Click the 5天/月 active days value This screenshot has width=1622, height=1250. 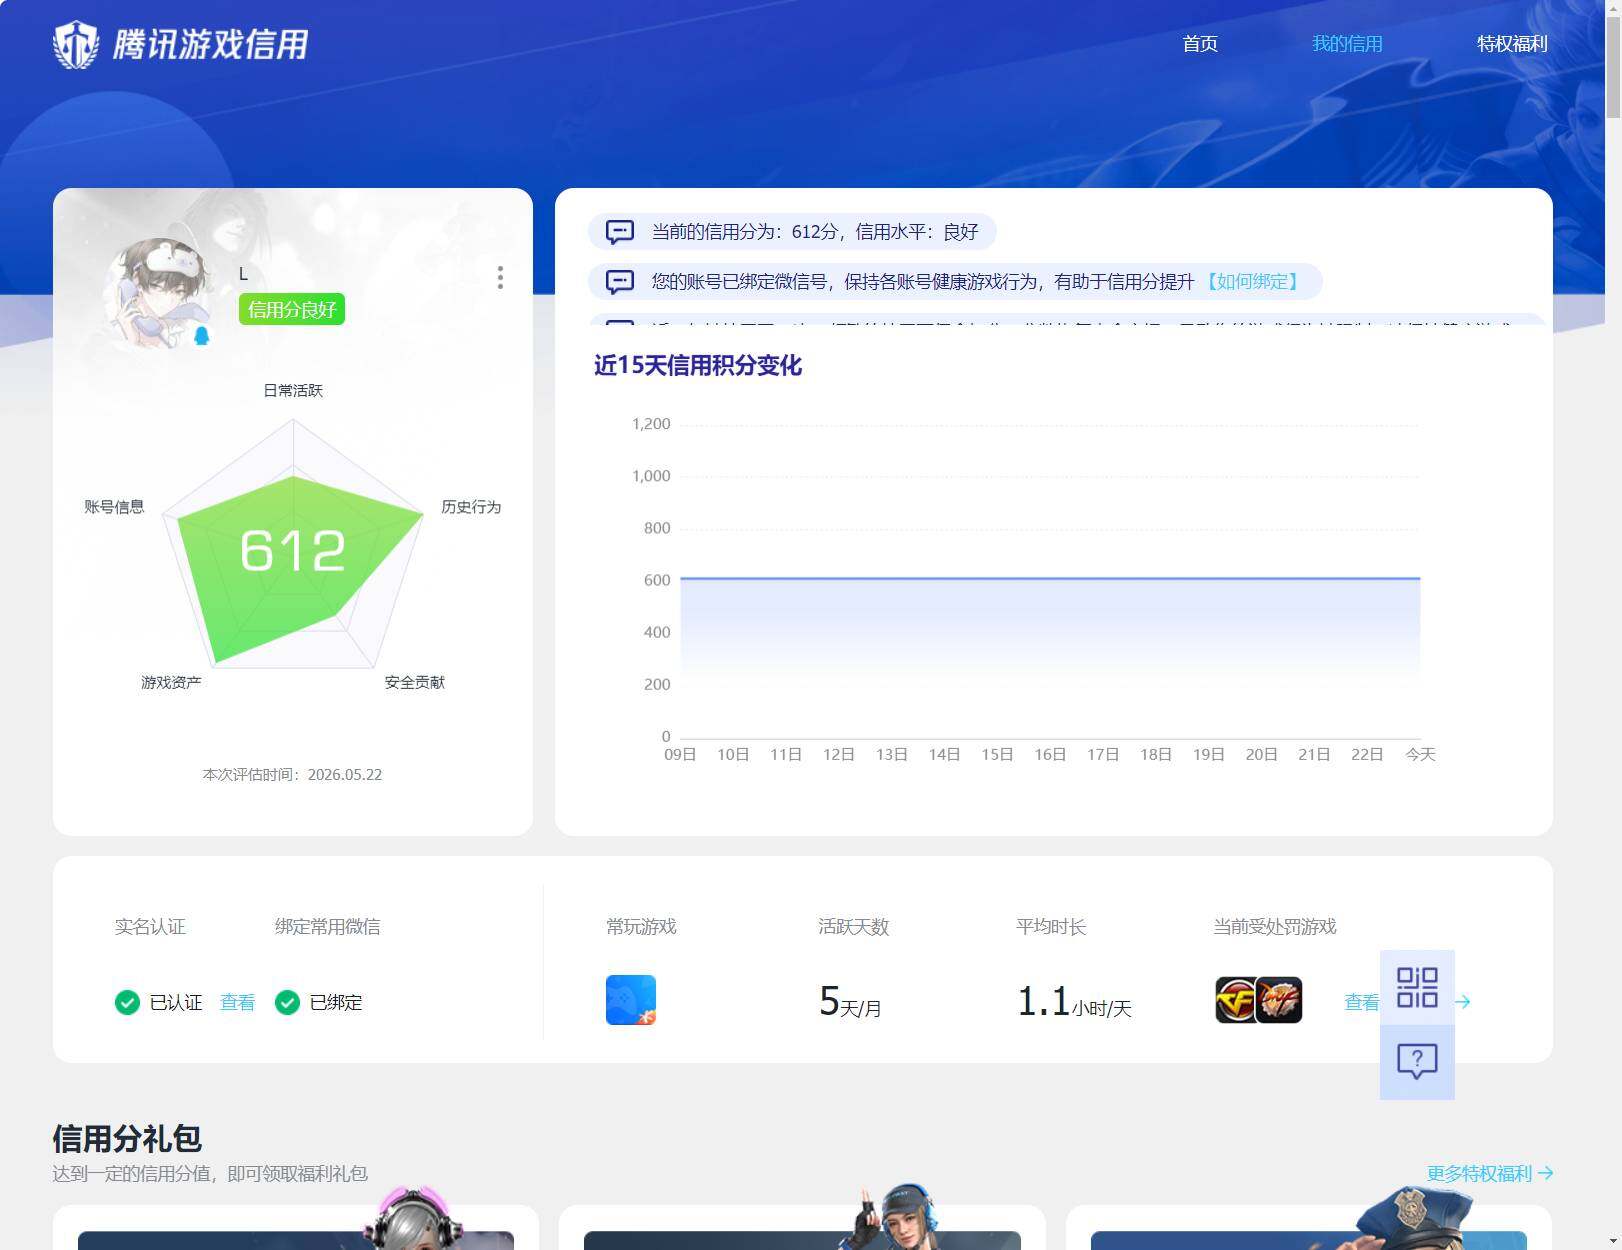click(x=850, y=1001)
